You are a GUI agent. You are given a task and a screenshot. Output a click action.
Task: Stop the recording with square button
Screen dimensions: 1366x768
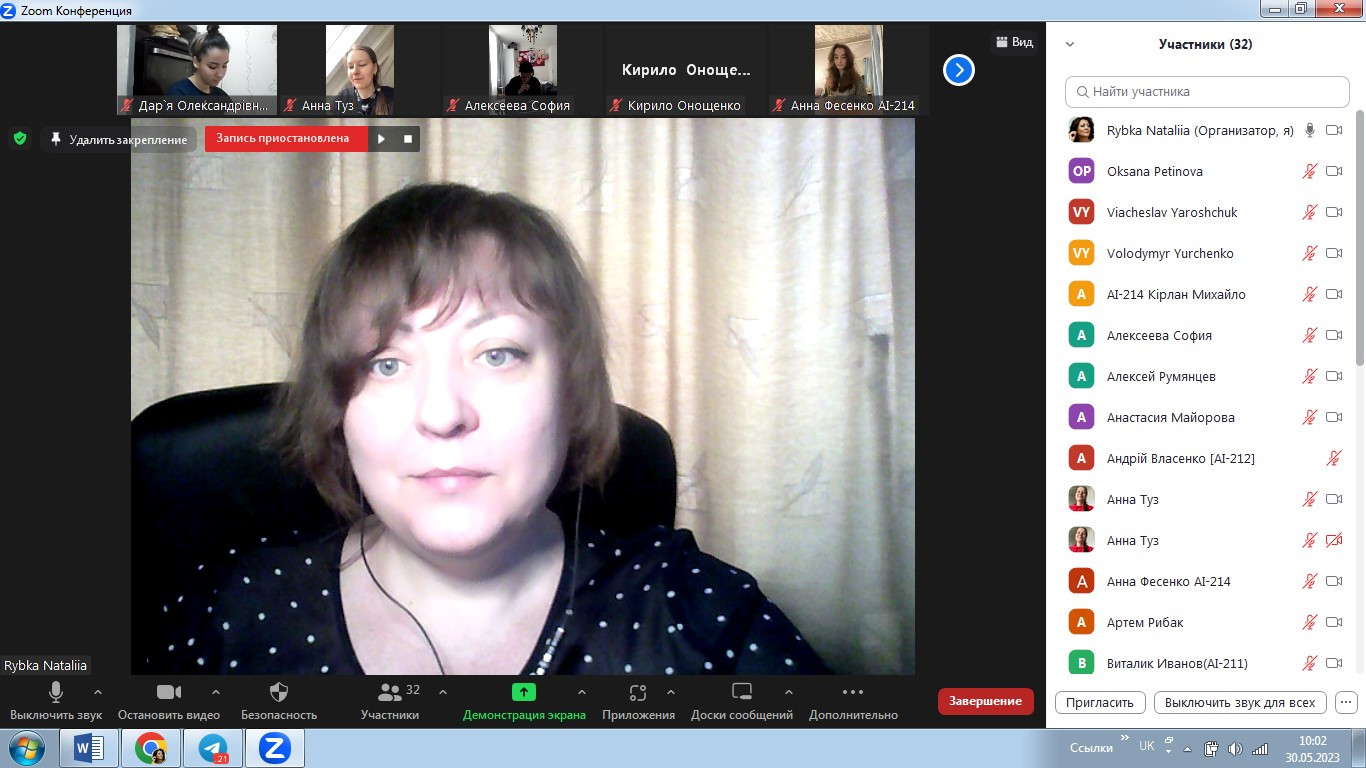408,139
